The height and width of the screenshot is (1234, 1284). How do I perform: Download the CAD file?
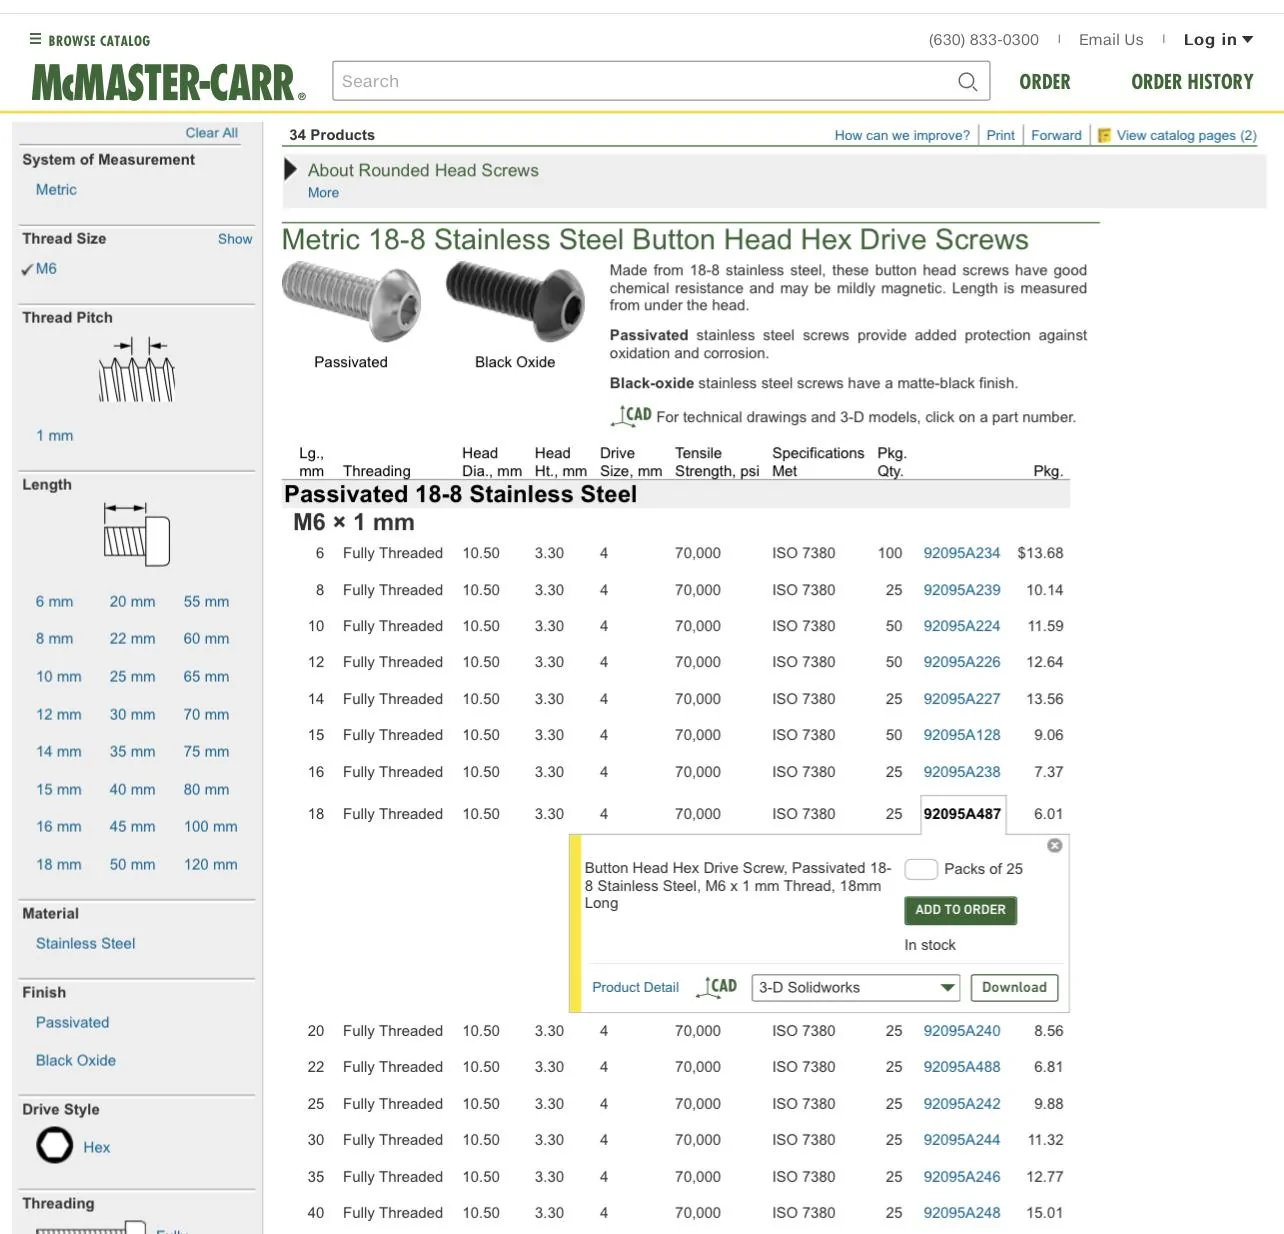[x=1014, y=988]
